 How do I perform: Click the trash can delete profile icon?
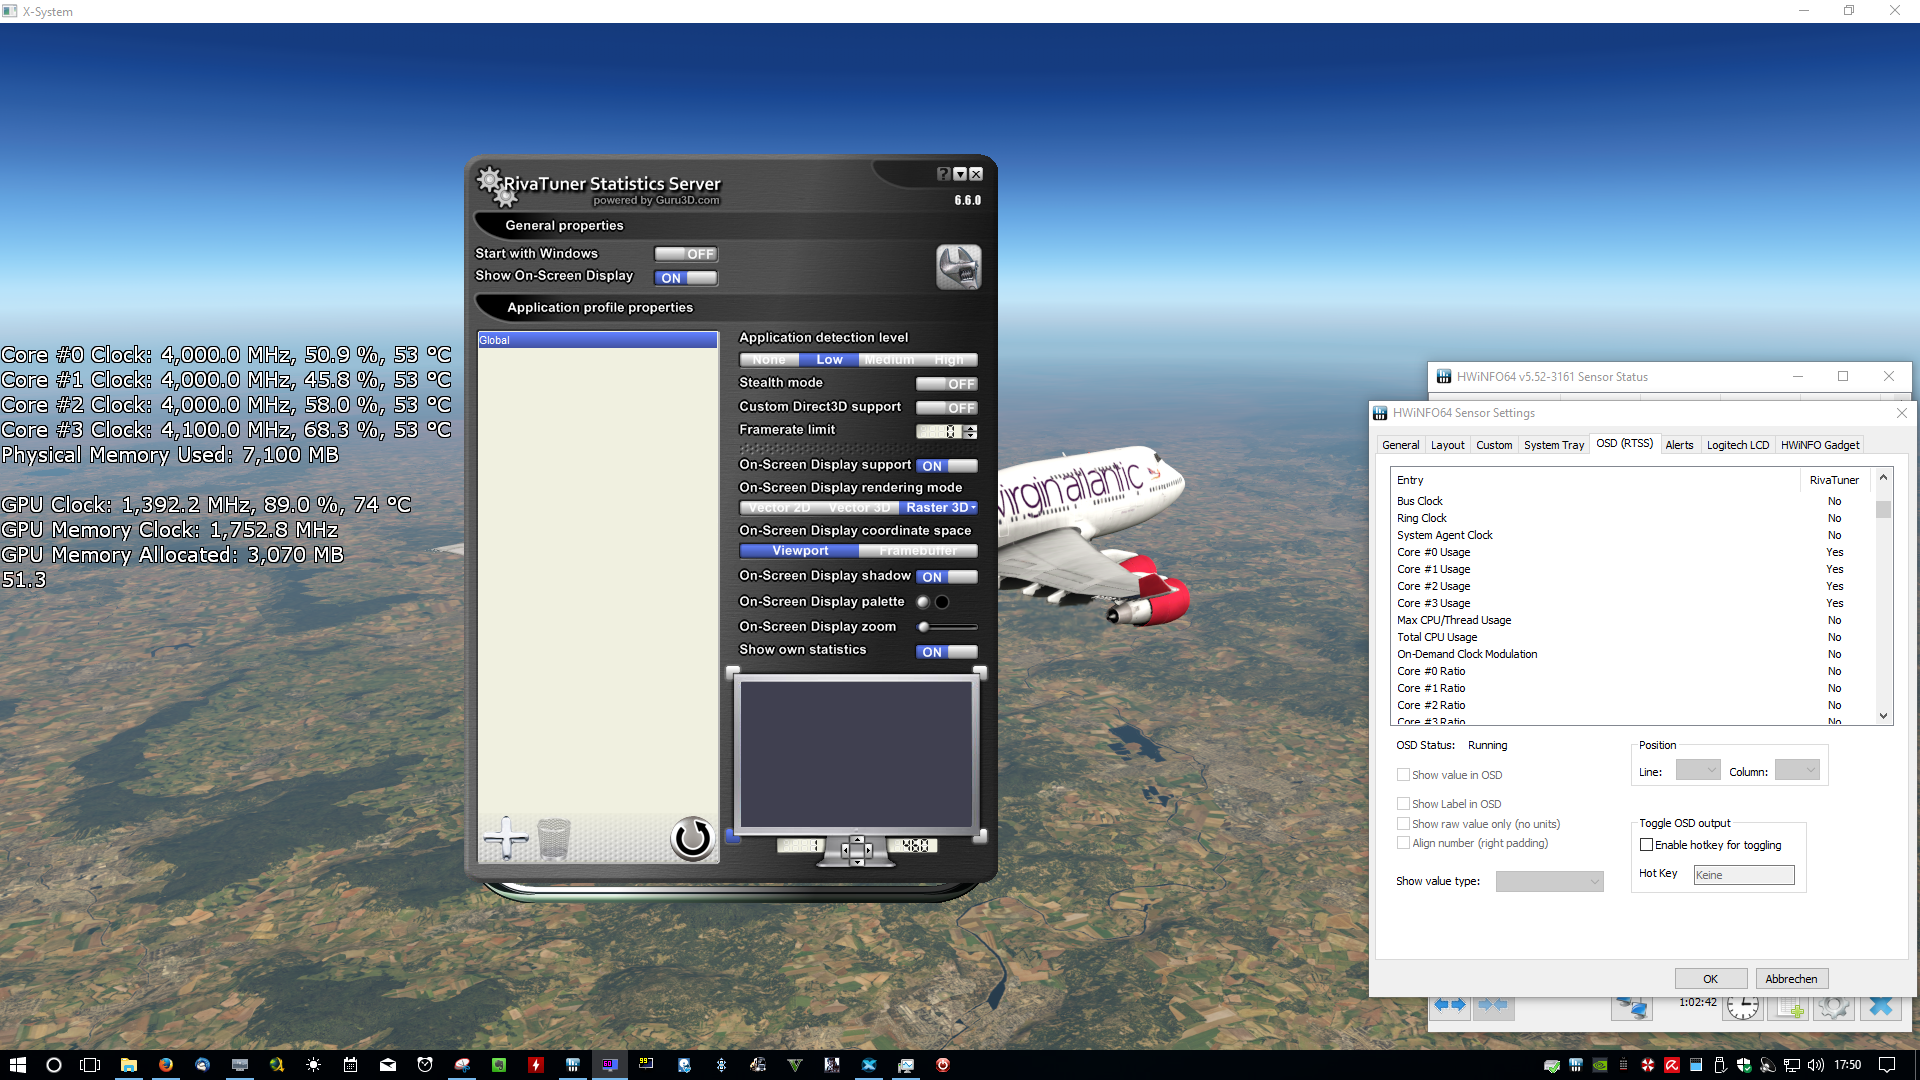(554, 838)
